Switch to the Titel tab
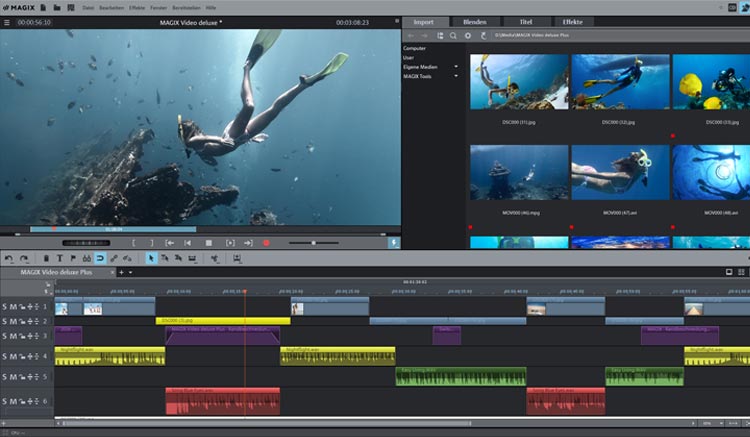750x437 pixels. point(526,22)
